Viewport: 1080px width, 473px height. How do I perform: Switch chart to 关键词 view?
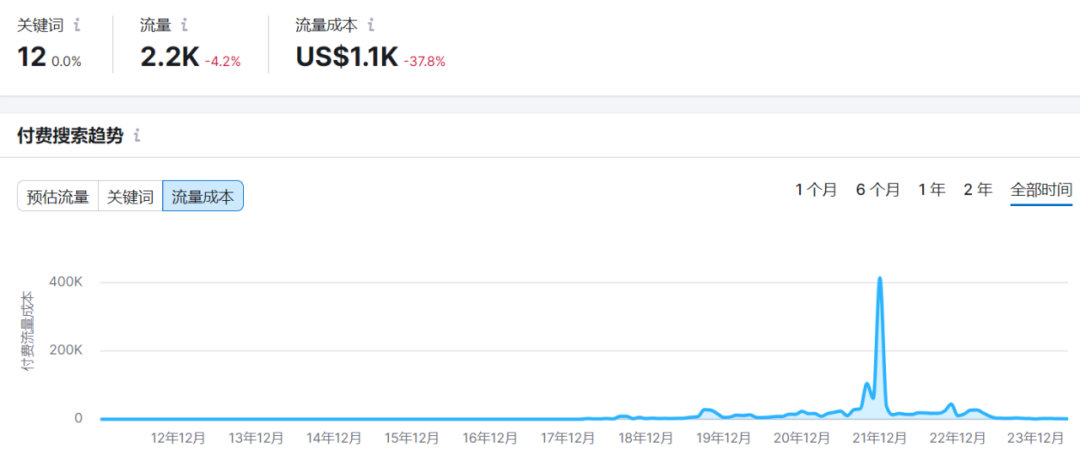click(130, 196)
